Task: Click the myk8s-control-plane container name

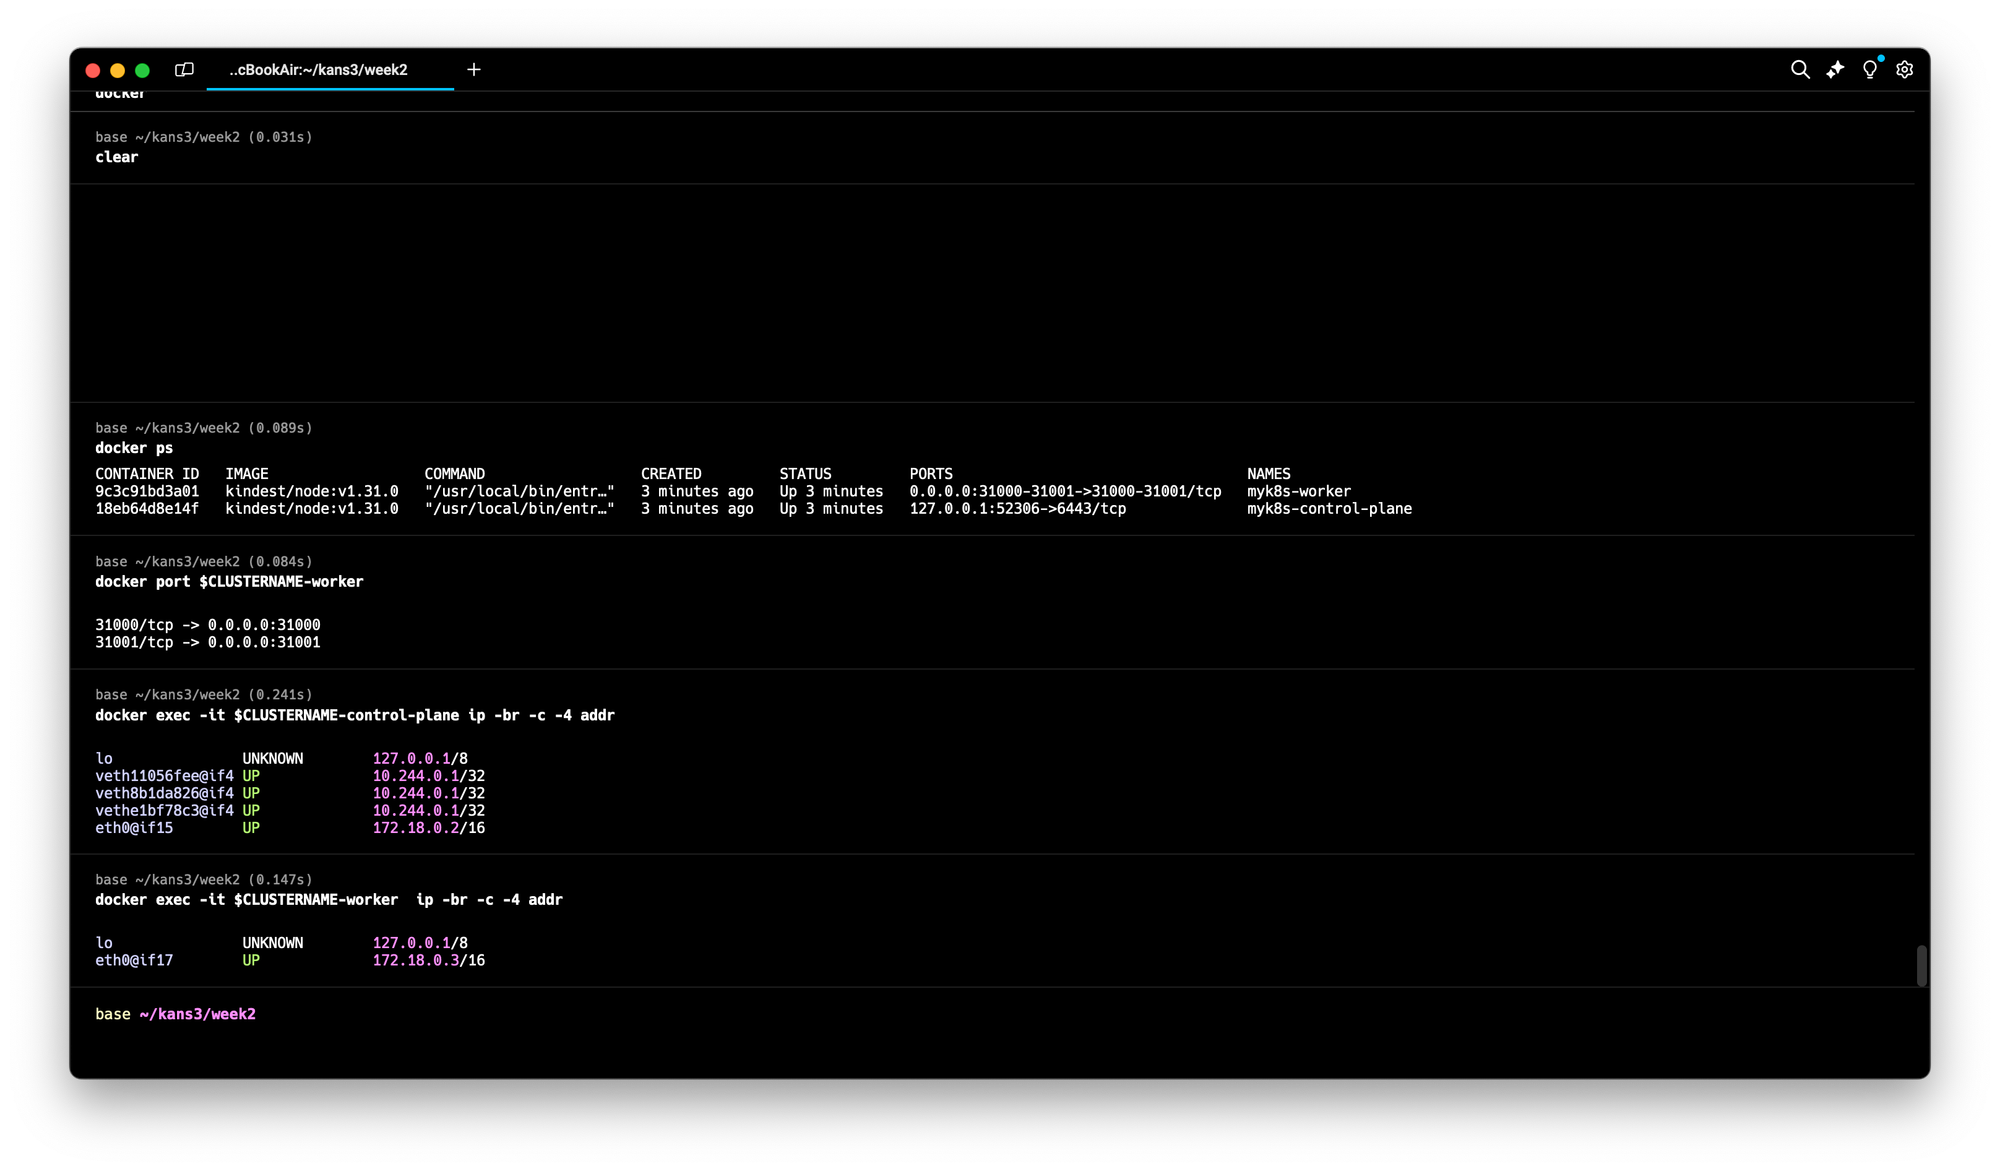Action: click(1329, 509)
